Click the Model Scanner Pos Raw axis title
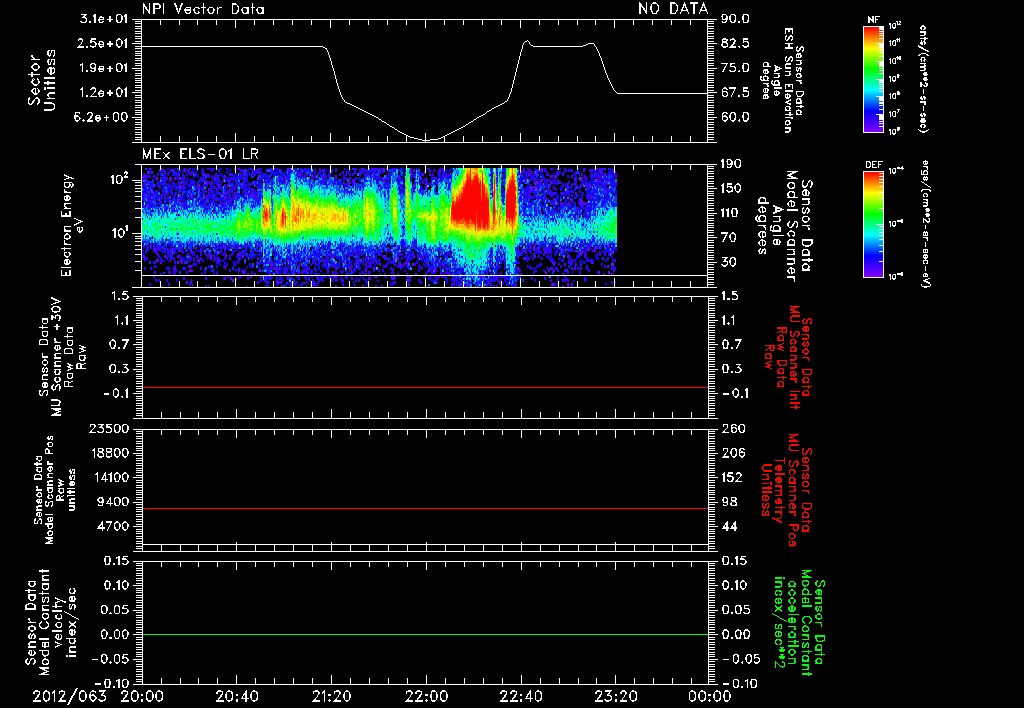This screenshot has width=1024, height=708. pos(55,490)
